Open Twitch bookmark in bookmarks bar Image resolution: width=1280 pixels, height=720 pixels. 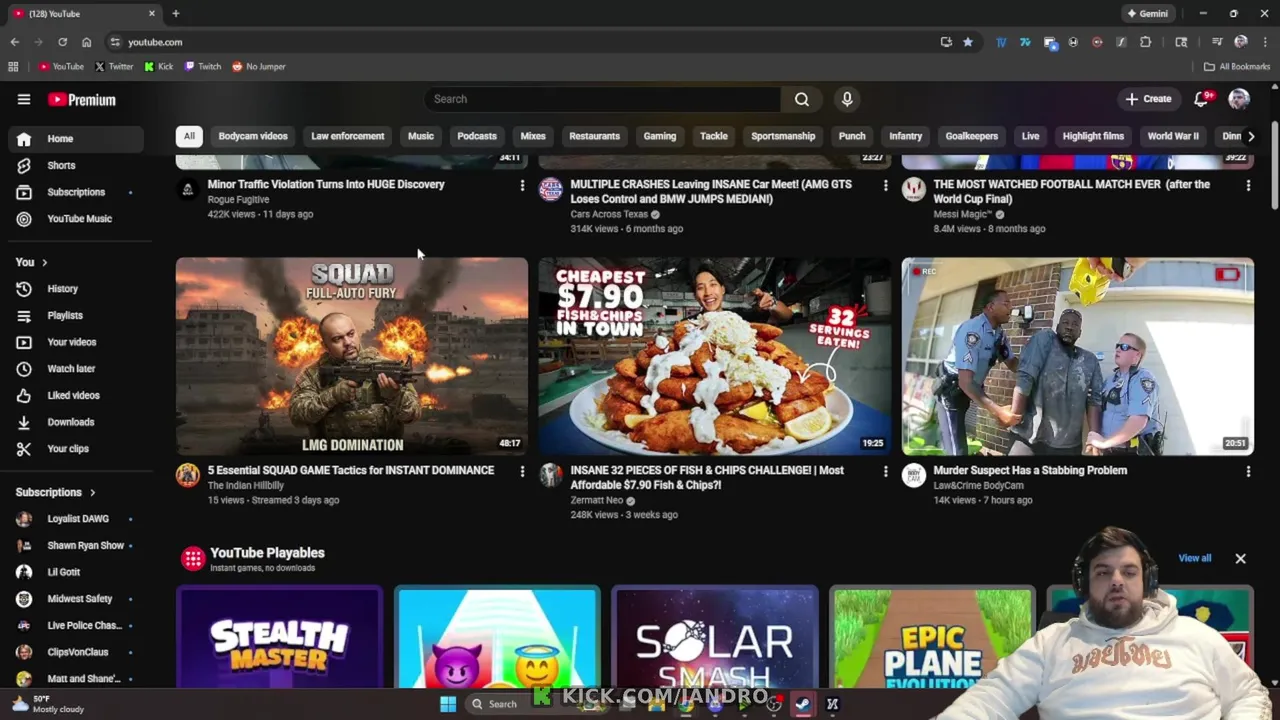[203, 67]
